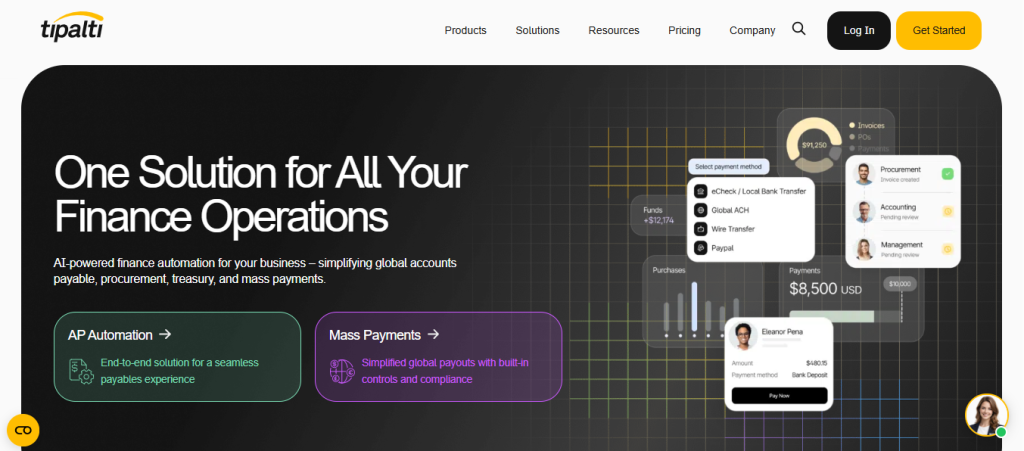Open the Products menu
Viewport: 1024px width, 451px height.
[466, 30]
